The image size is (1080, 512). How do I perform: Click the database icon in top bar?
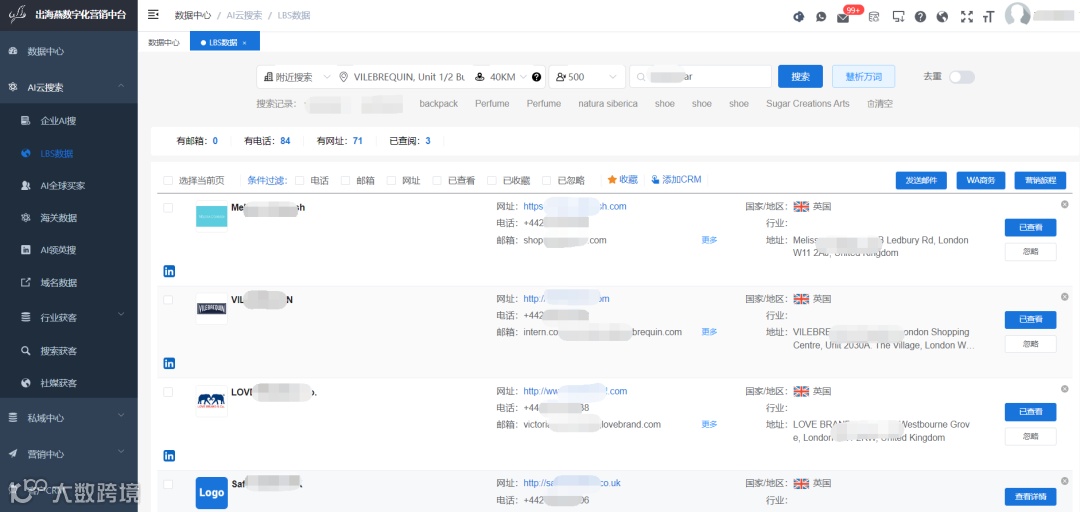(x=873, y=17)
